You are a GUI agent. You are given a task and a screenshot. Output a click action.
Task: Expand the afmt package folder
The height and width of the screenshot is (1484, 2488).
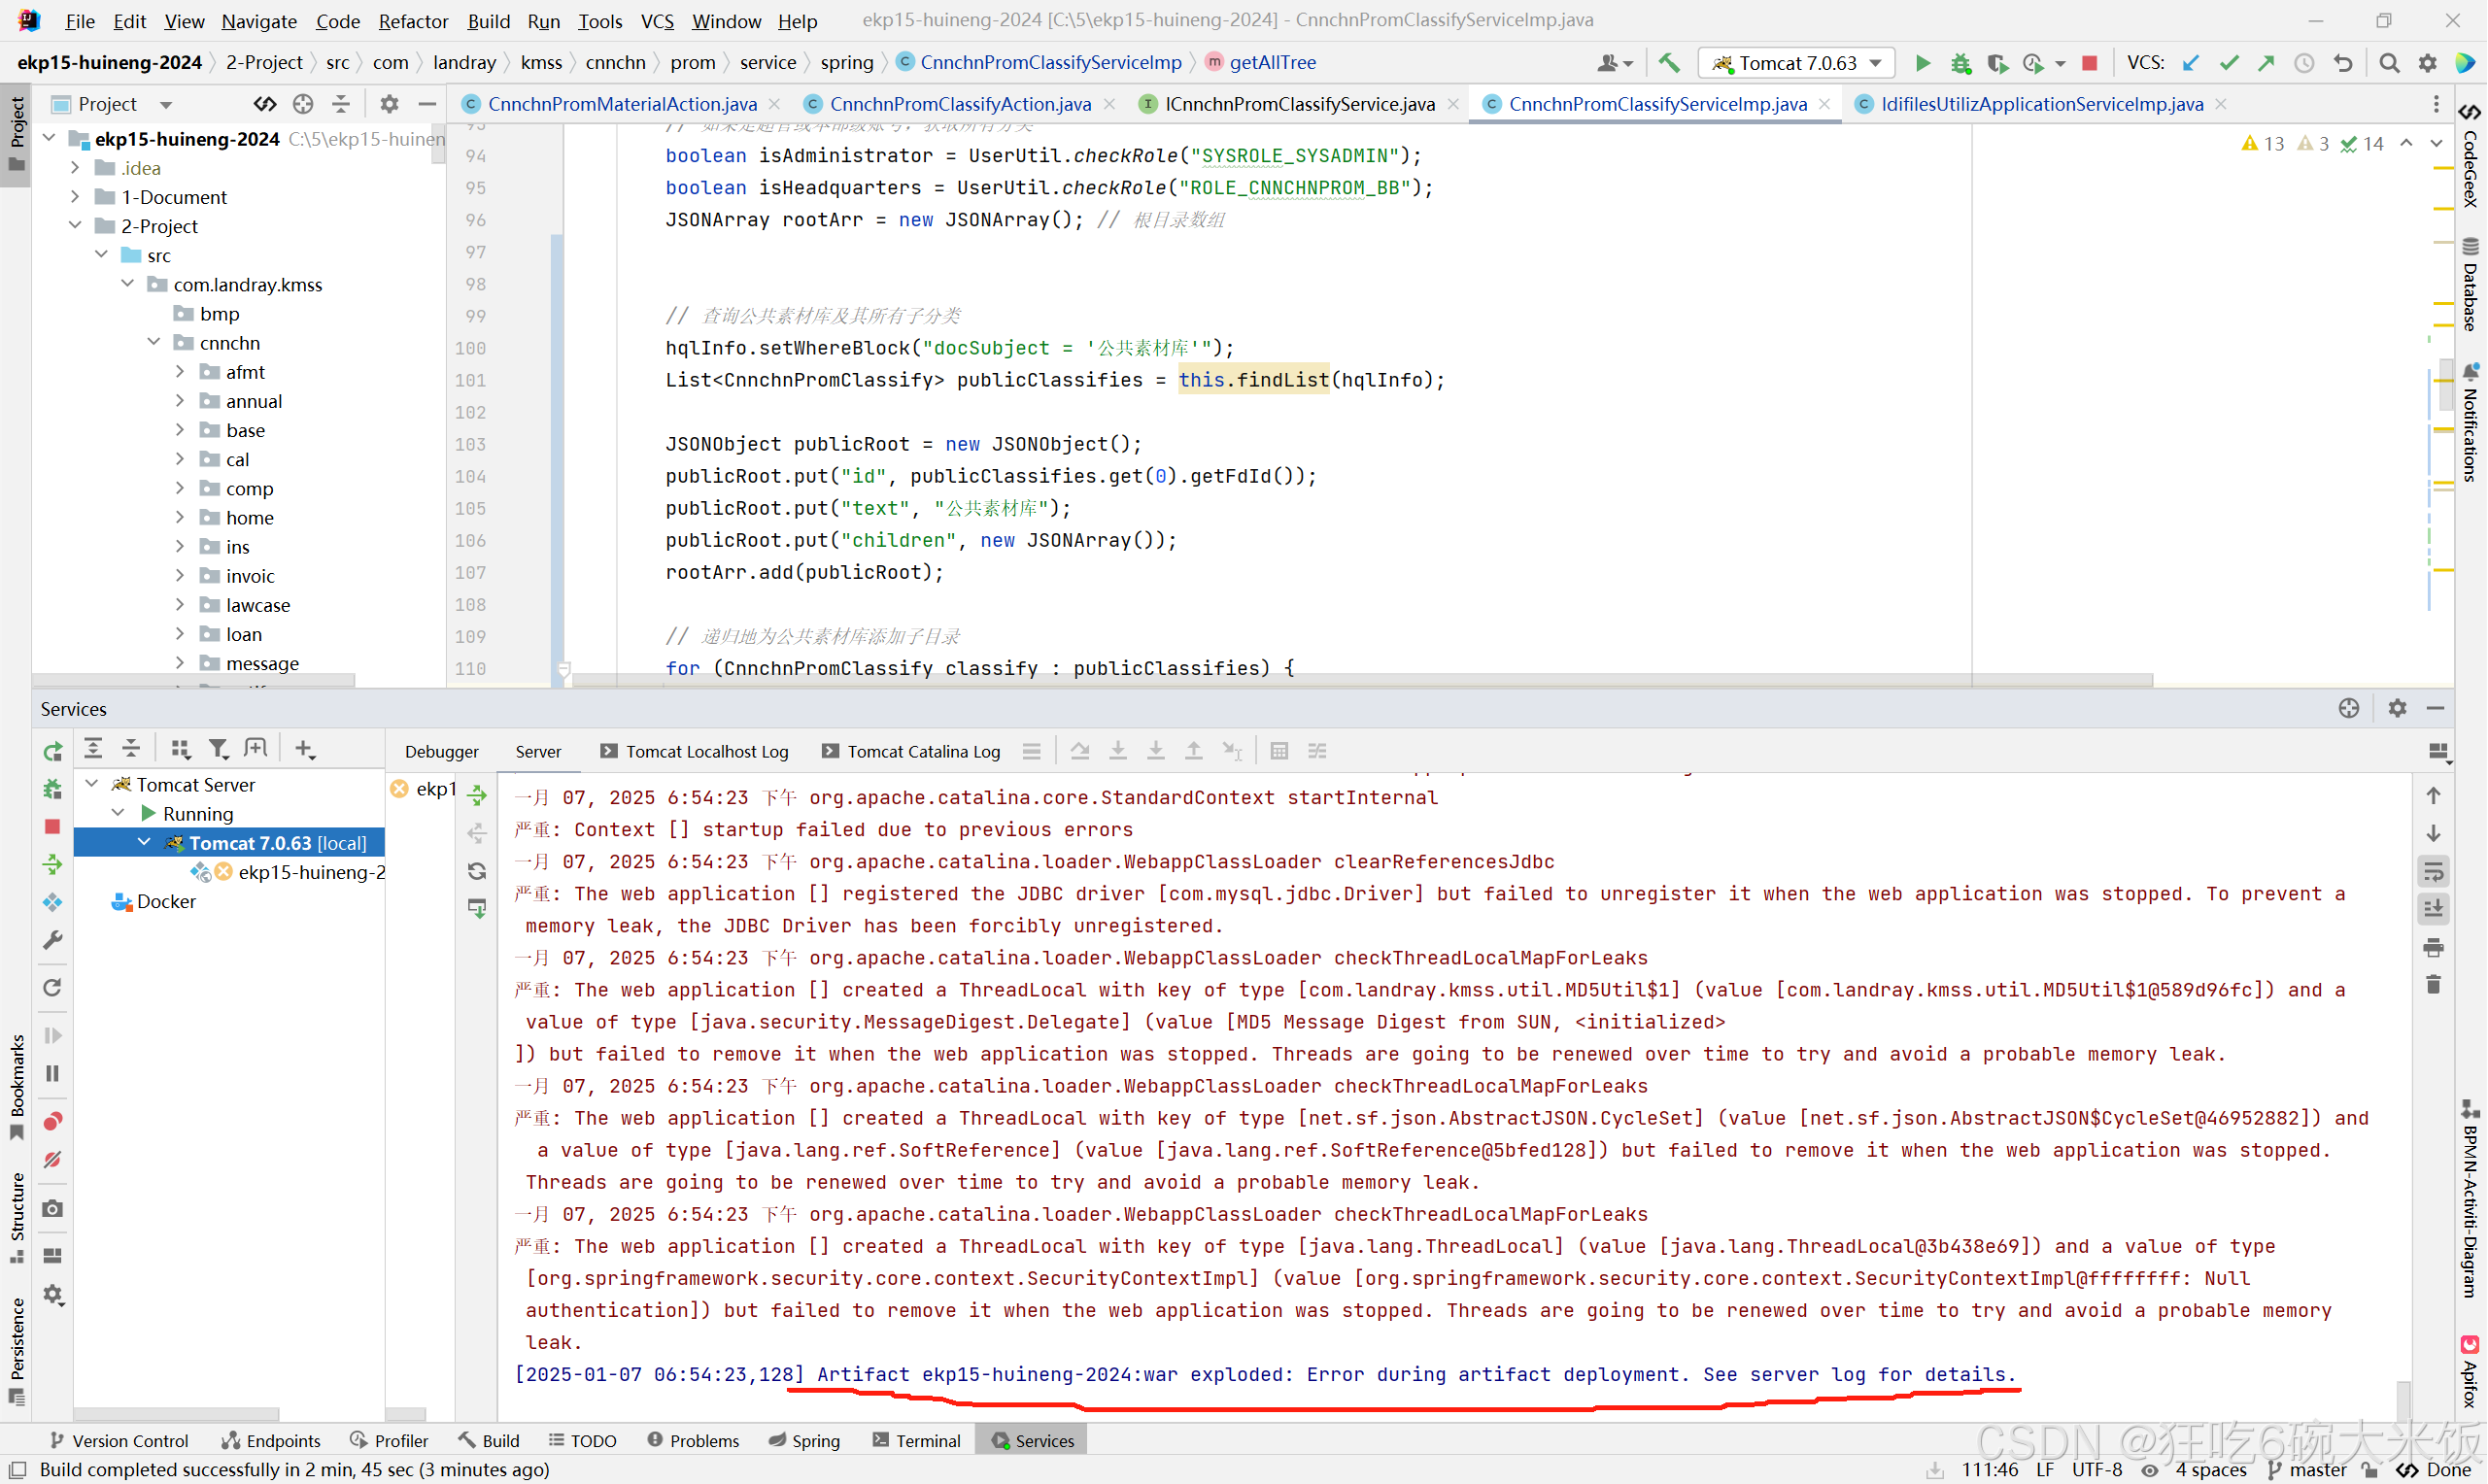(180, 372)
